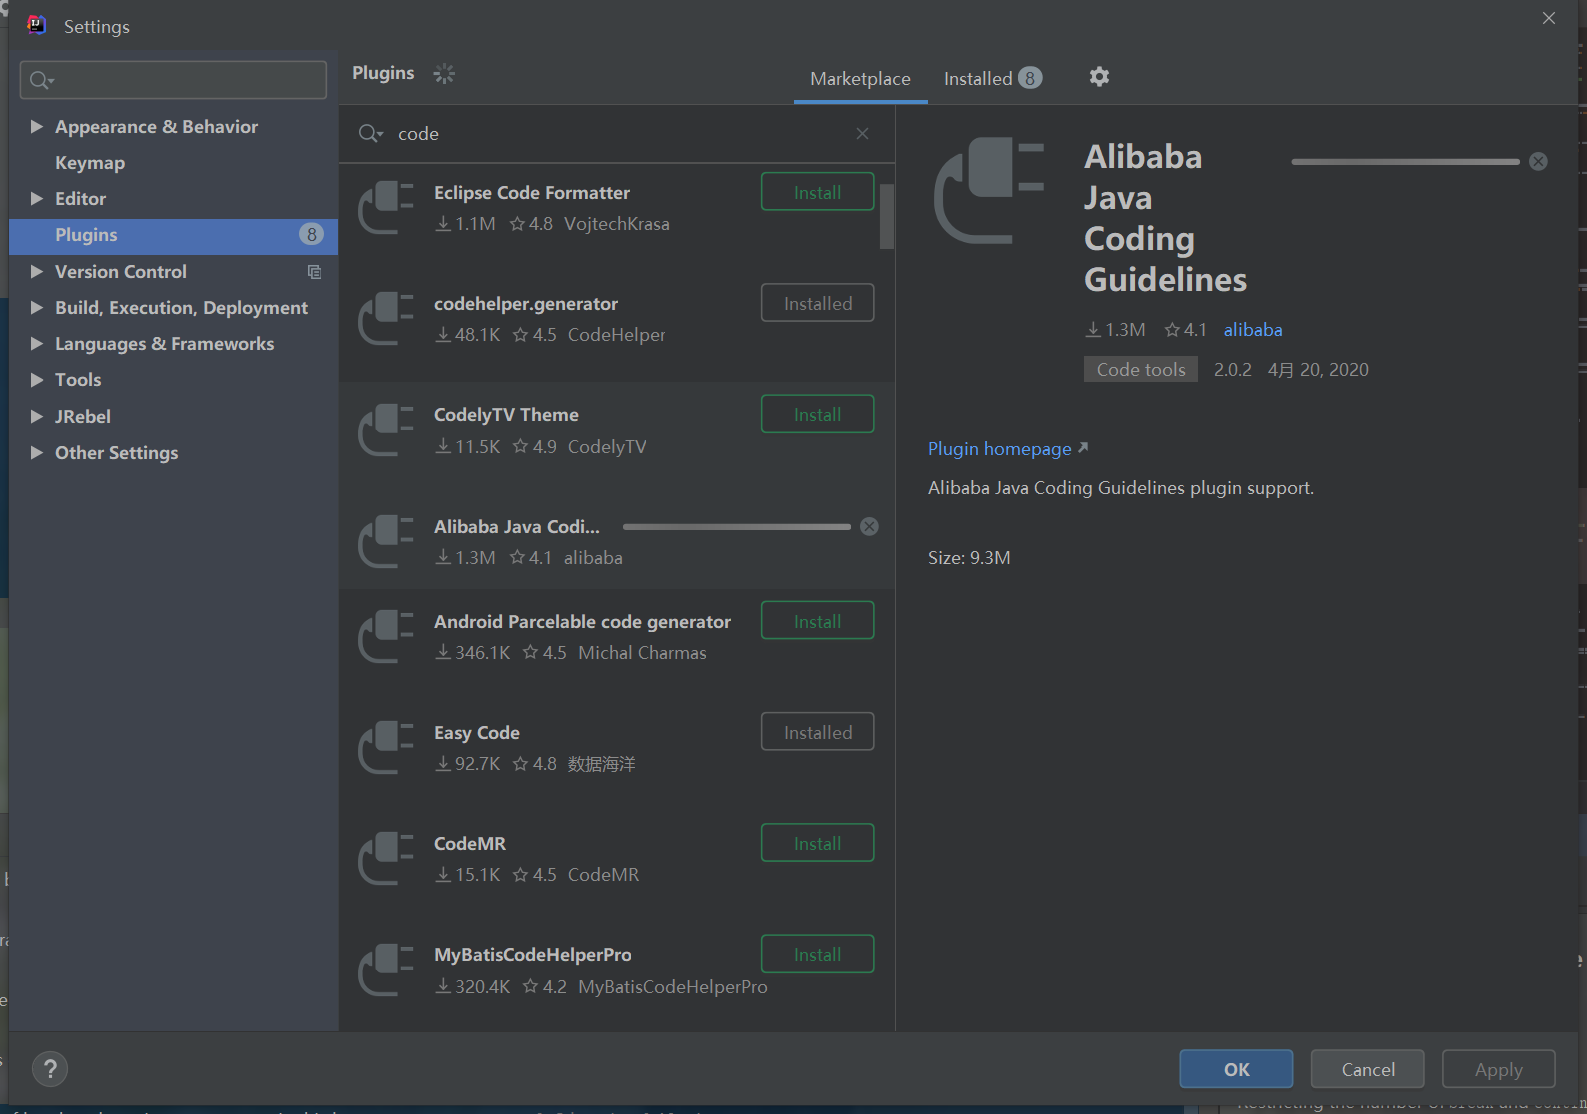Viewport: 1587px width, 1114px height.
Task: Expand the Editor settings node
Action: tap(37, 198)
